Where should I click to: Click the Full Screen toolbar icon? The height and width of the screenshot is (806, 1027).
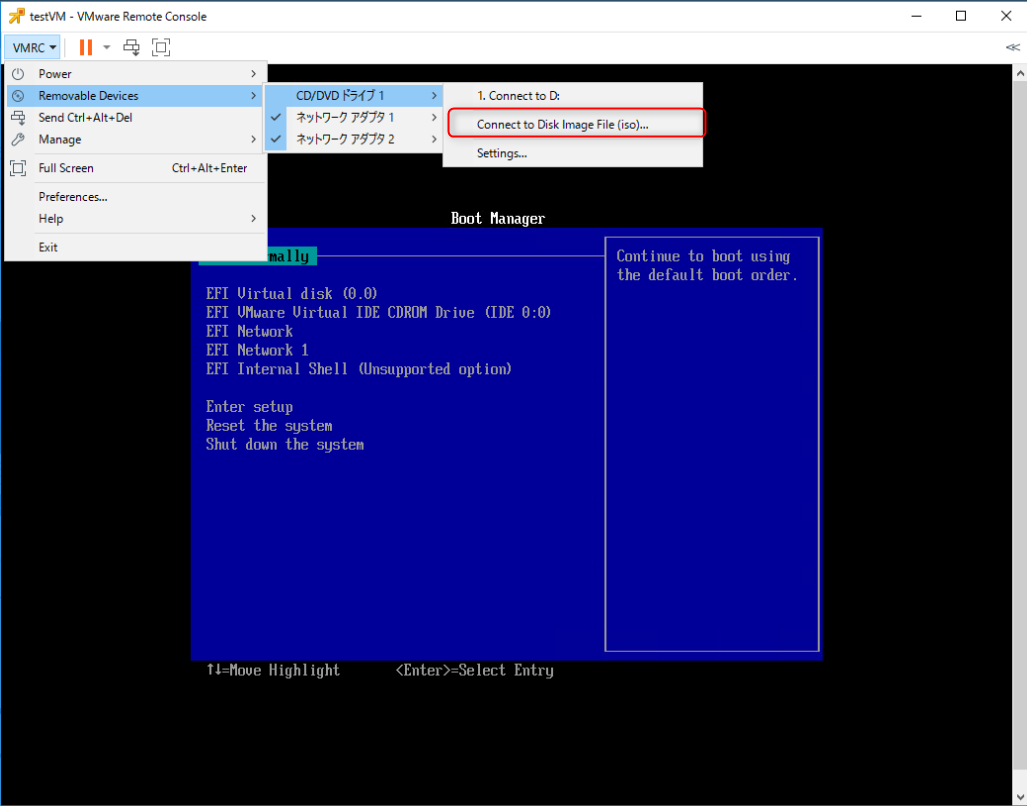tap(160, 47)
